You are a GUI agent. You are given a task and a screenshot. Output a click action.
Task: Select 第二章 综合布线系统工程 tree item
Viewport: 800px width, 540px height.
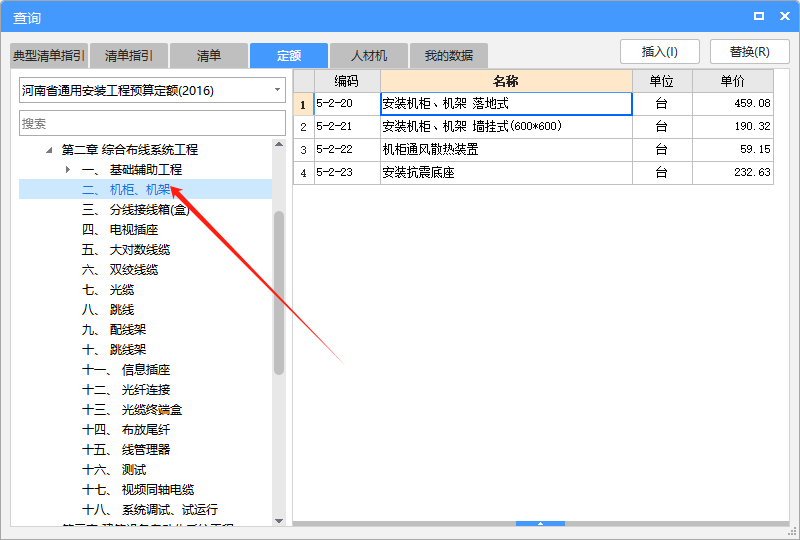coord(130,150)
